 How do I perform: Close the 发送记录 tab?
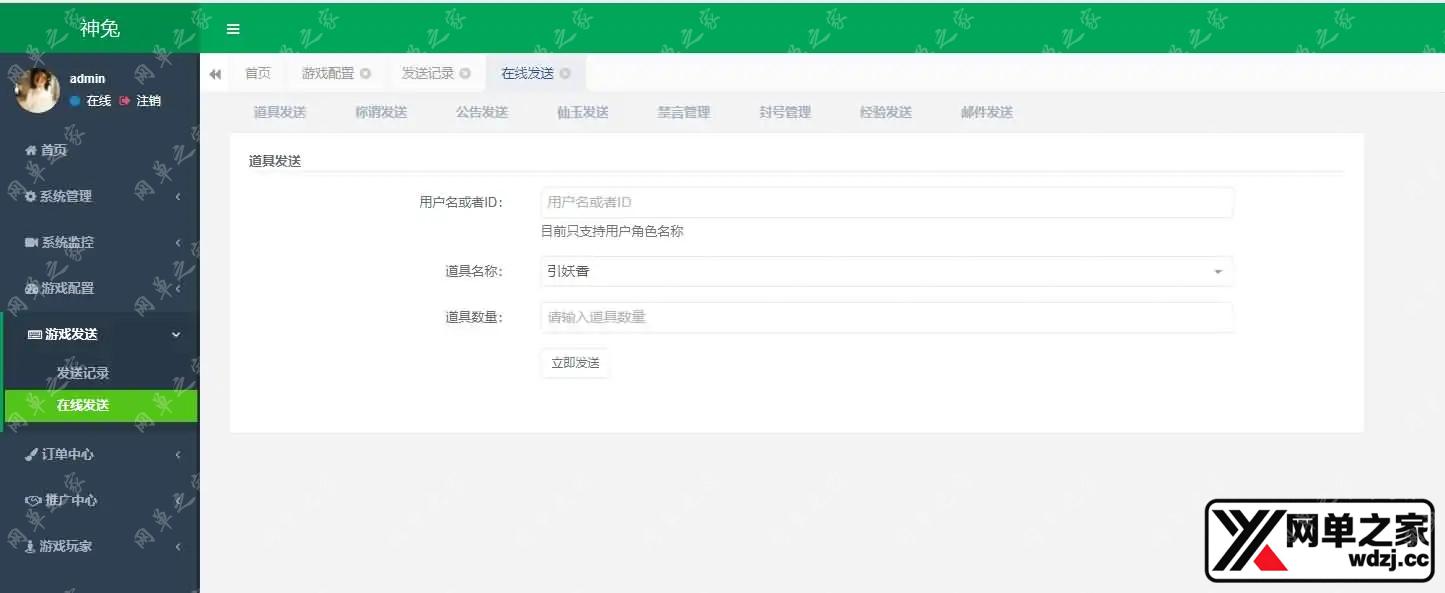(x=465, y=74)
